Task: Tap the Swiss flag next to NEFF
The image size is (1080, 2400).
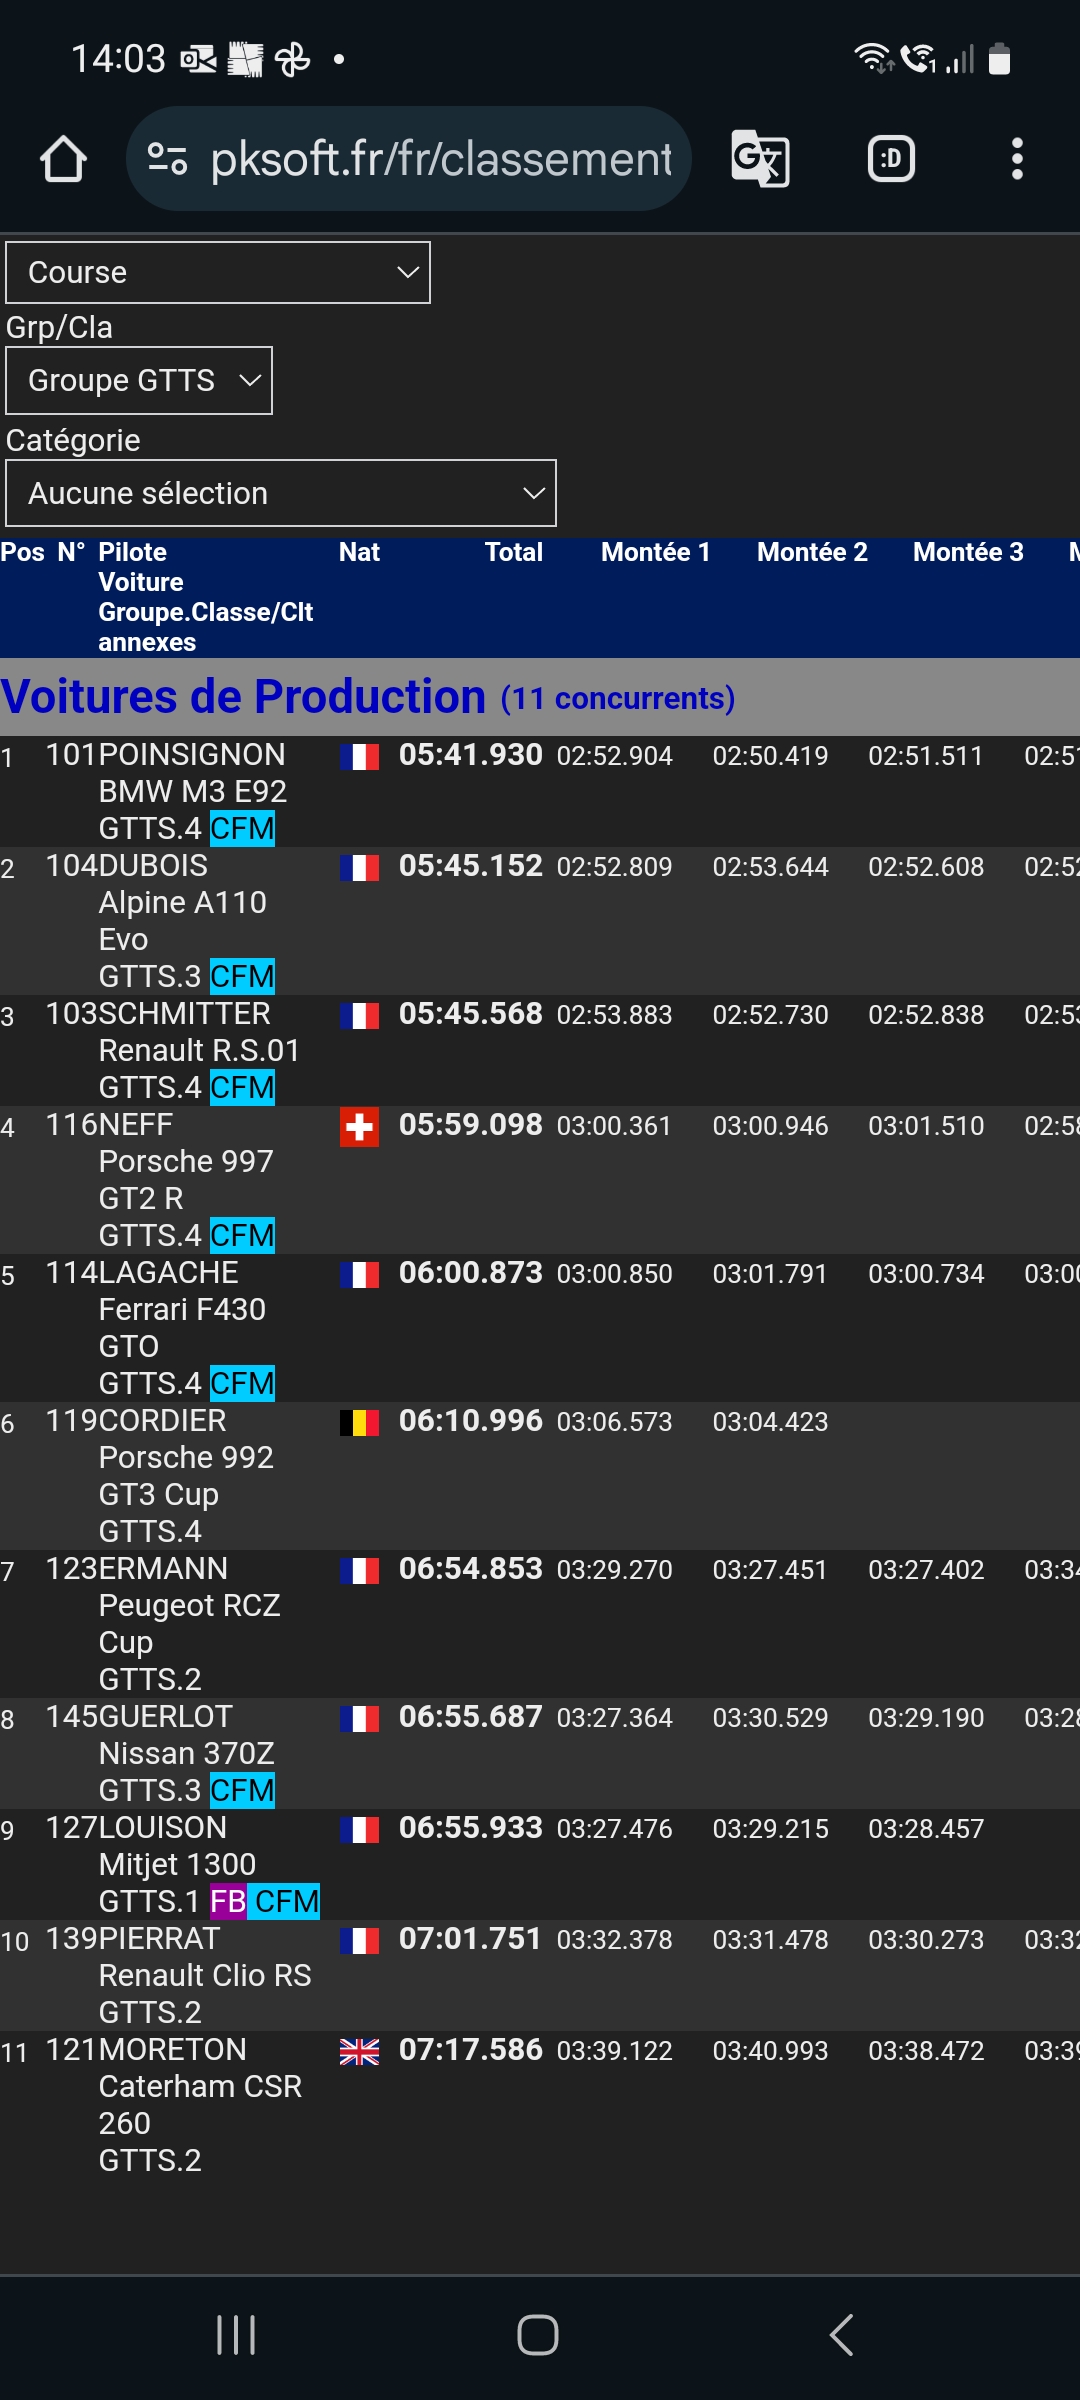Action: 359,1127
